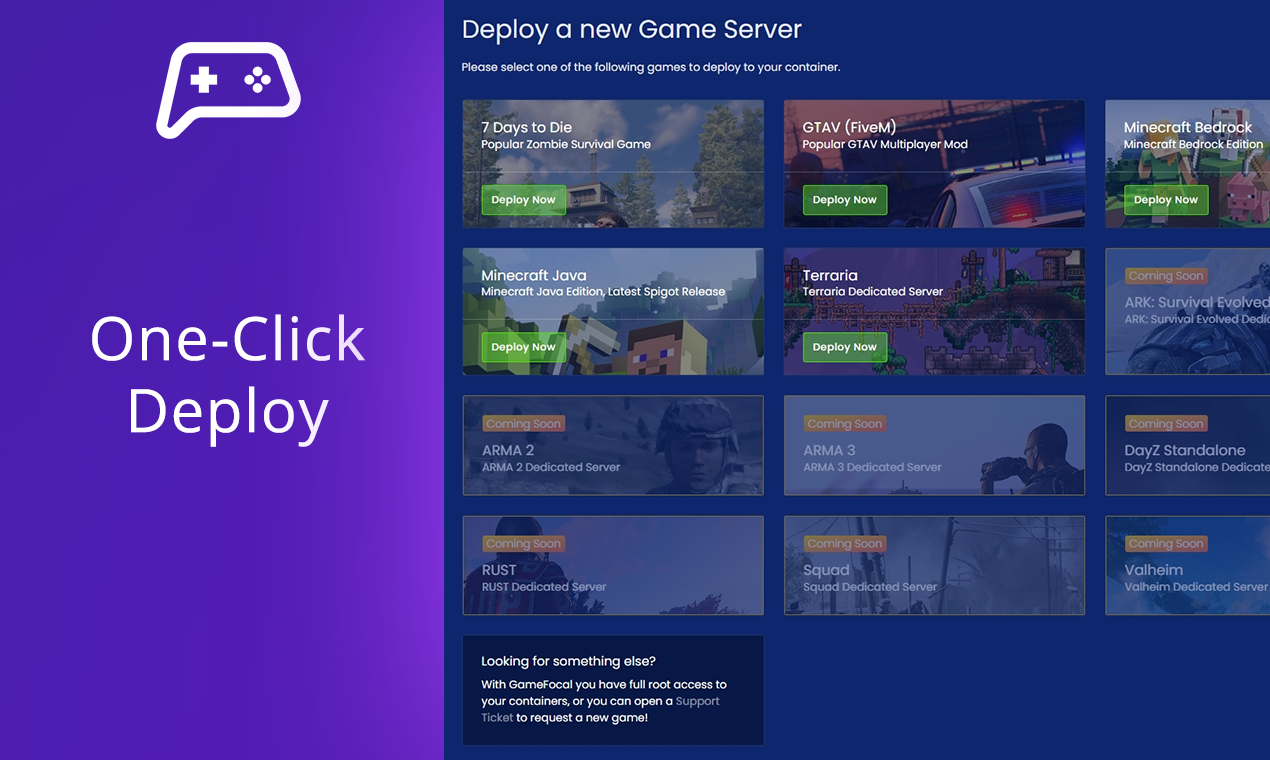Viewport: 1270px width, 760px height.
Task: Deploy the Minecraft Java server
Action: [x=524, y=347]
